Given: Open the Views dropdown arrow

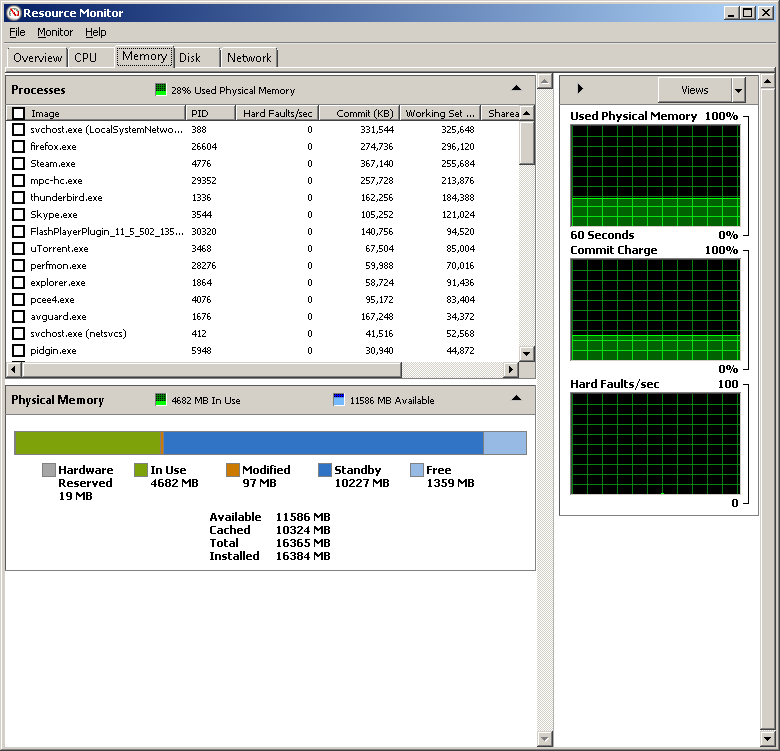Looking at the screenshot, I should (738, 90).
